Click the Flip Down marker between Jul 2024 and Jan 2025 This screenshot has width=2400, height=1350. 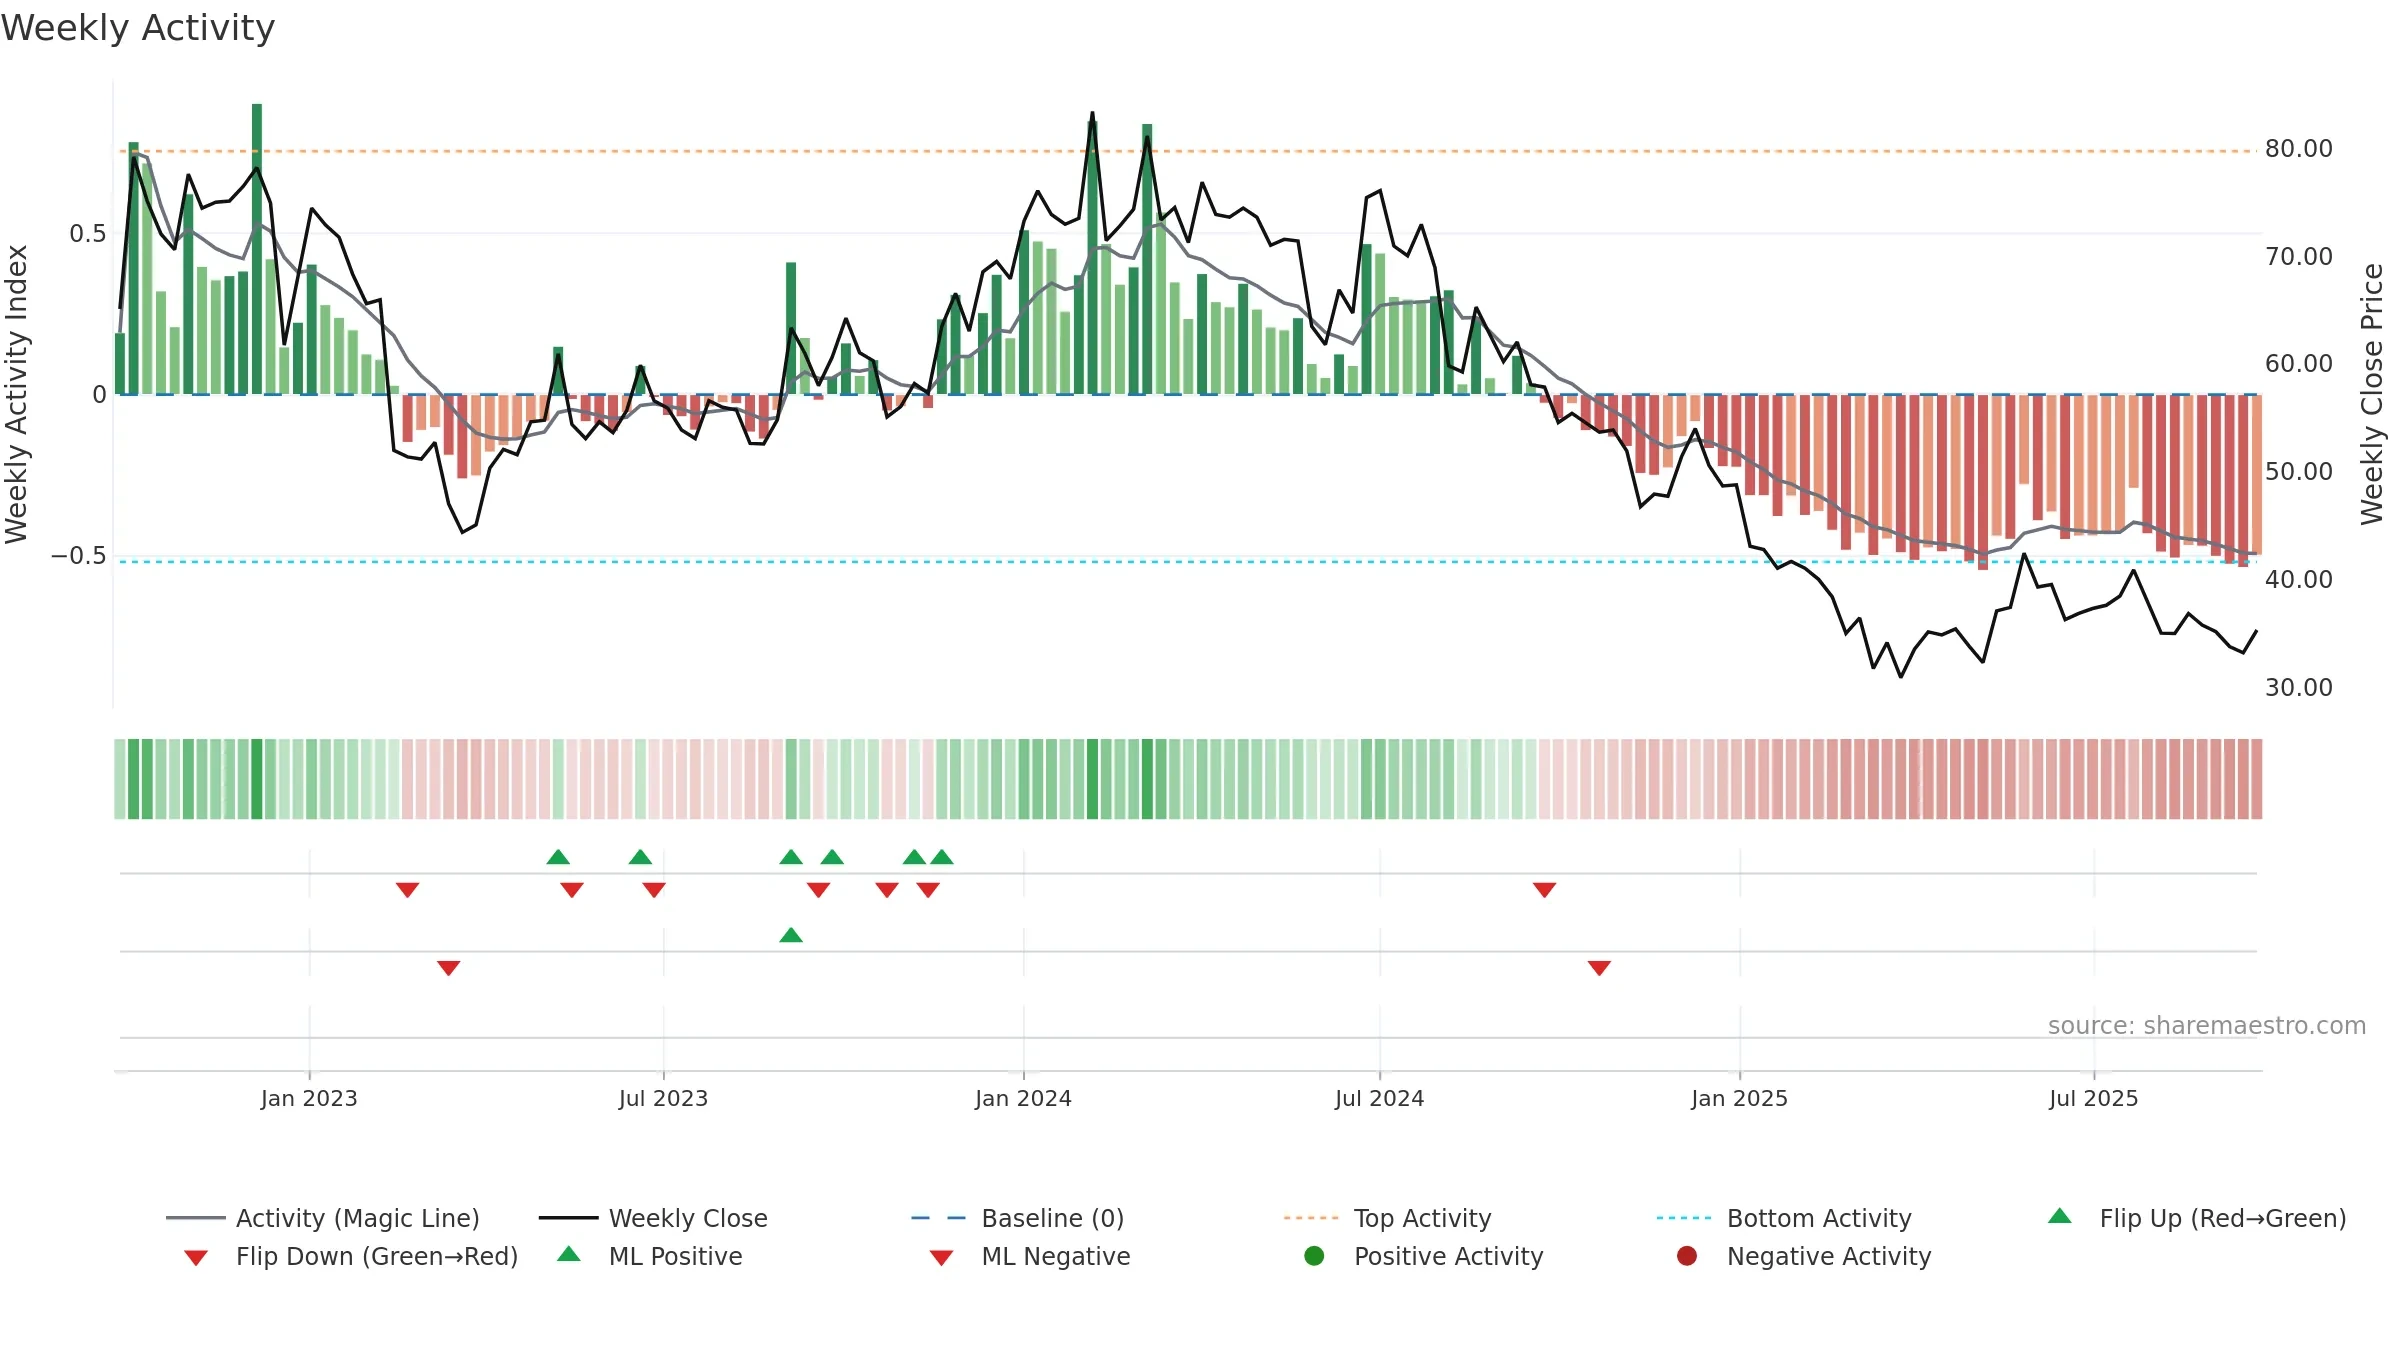pos(1544,890)
